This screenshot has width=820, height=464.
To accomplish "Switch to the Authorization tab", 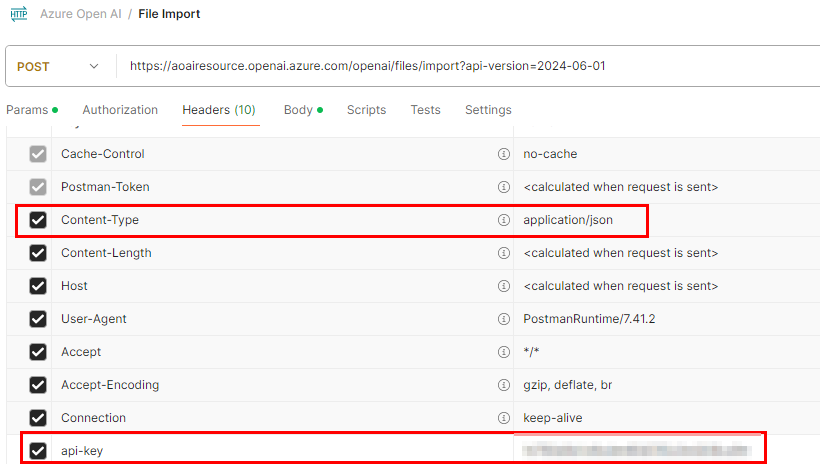I will point(120,110).
